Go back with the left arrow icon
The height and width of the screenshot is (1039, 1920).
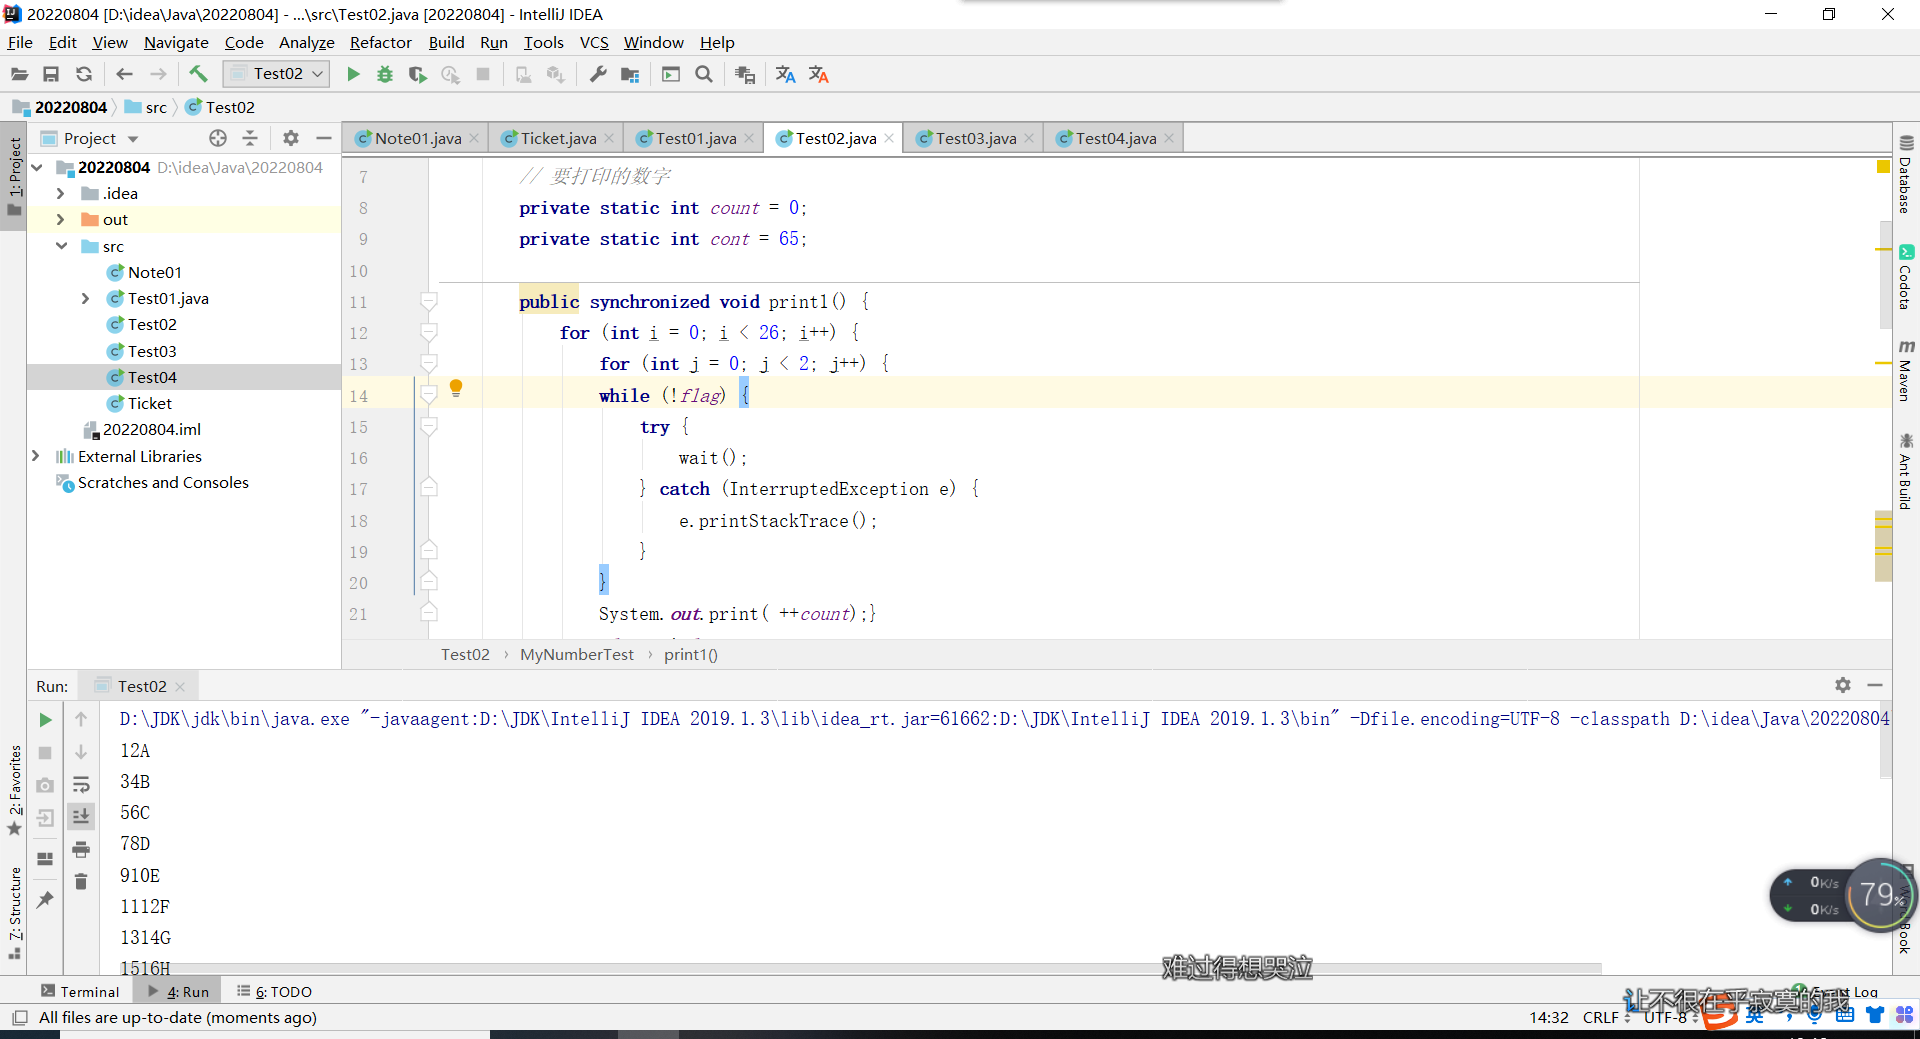click(x=124, y=74)
